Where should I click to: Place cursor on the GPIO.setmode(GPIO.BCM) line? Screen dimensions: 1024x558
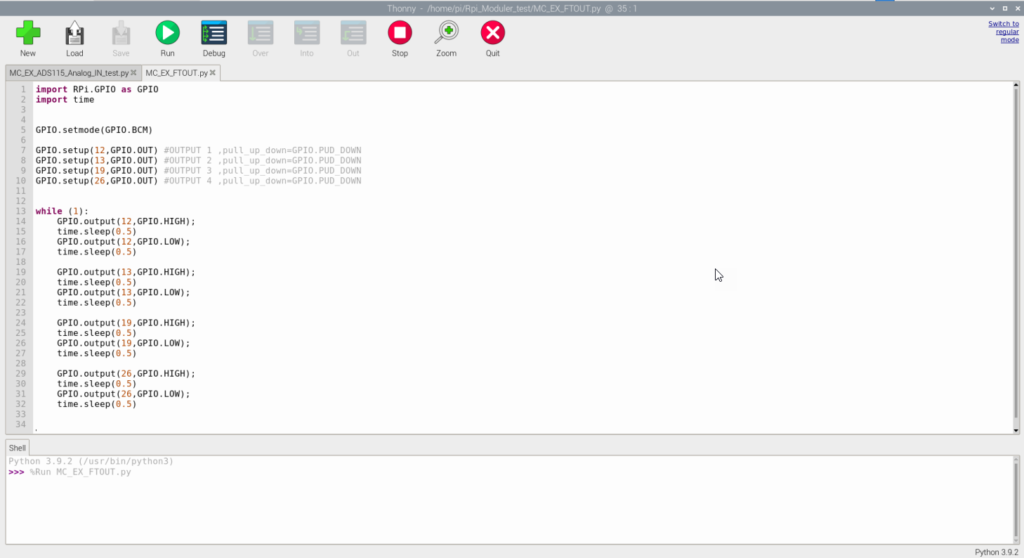pos(94,130)
